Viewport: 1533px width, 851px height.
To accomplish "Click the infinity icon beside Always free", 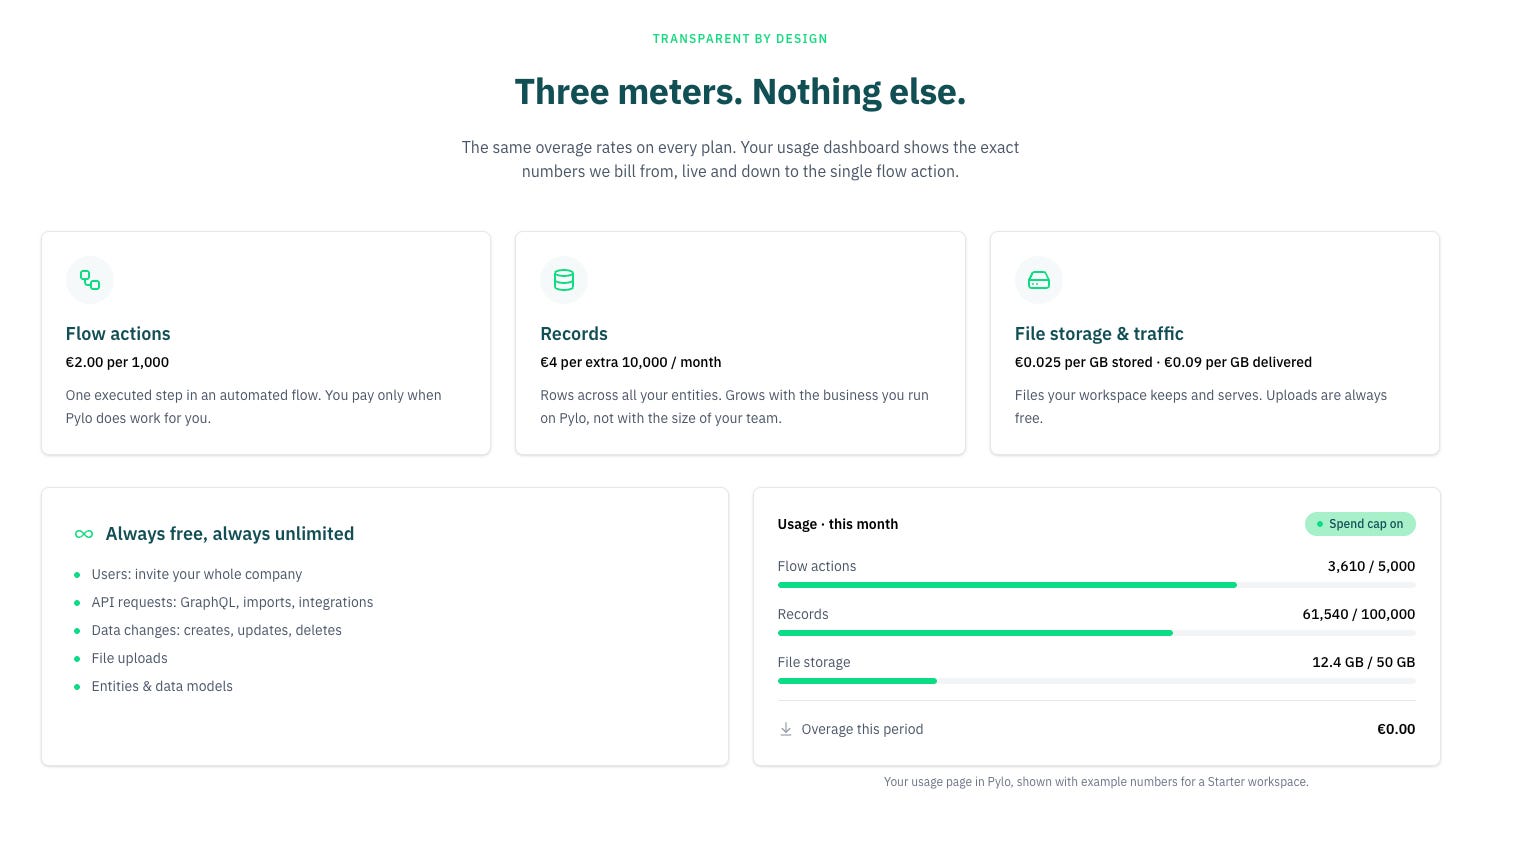I will (x=84, y=534).
